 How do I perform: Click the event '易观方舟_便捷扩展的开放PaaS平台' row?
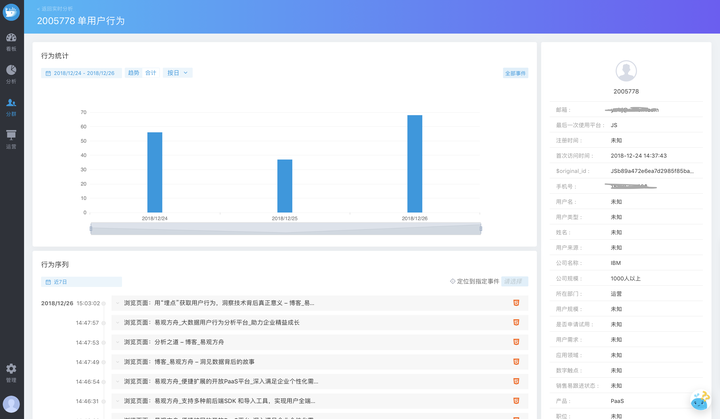[x=320, y=381]
